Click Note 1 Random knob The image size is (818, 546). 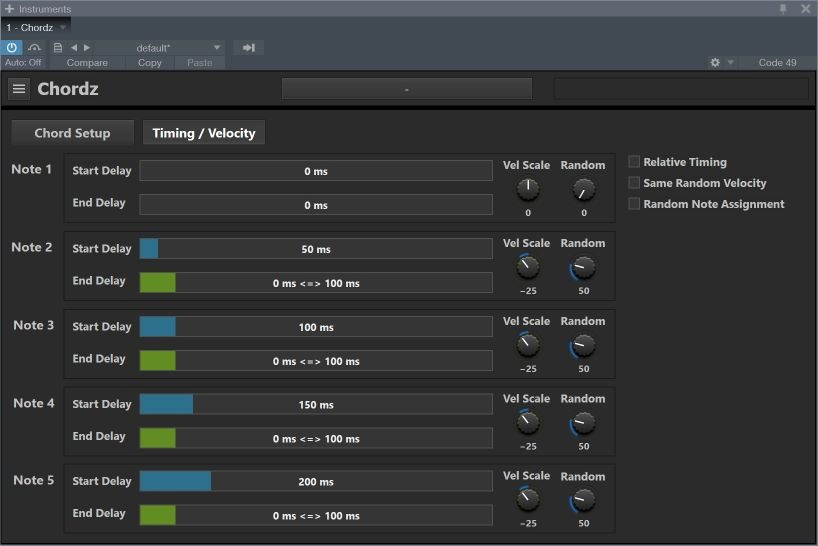584,189
